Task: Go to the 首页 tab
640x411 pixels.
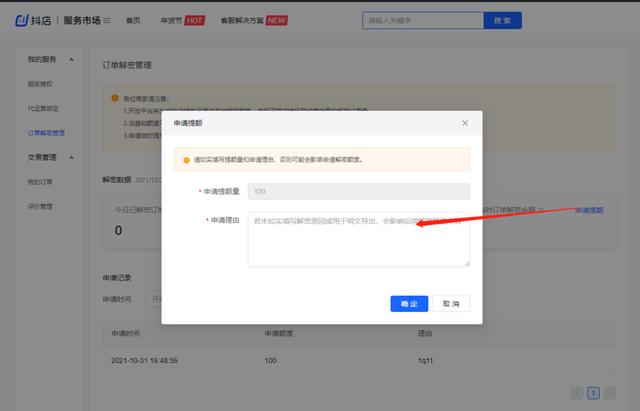Action: point(134,20)
